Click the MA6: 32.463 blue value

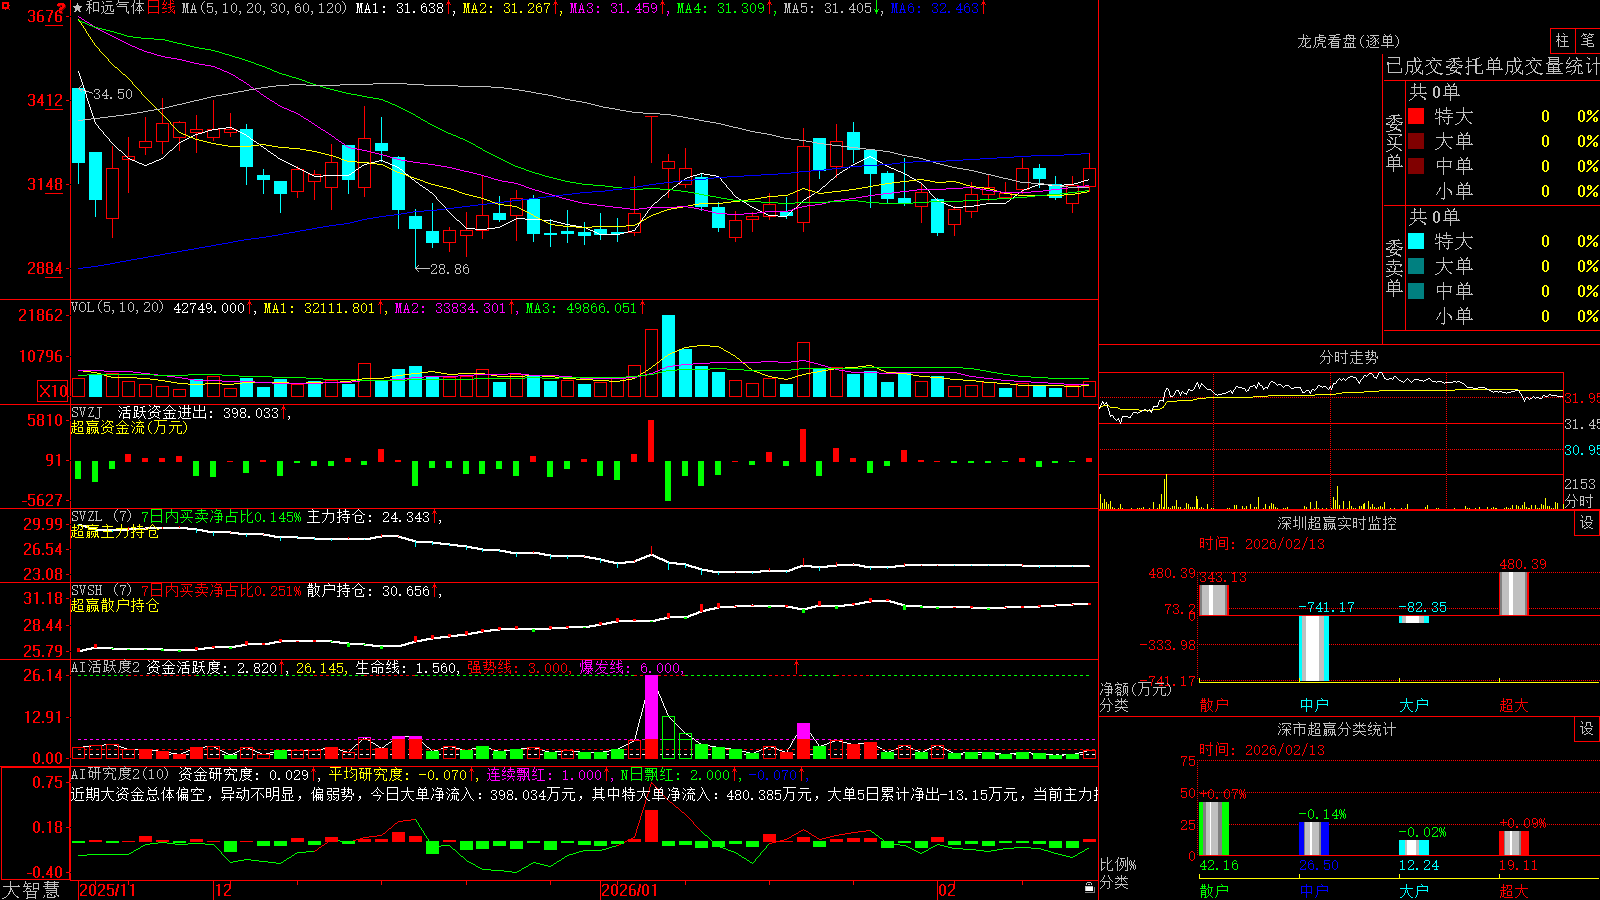(x=934, y=8)
